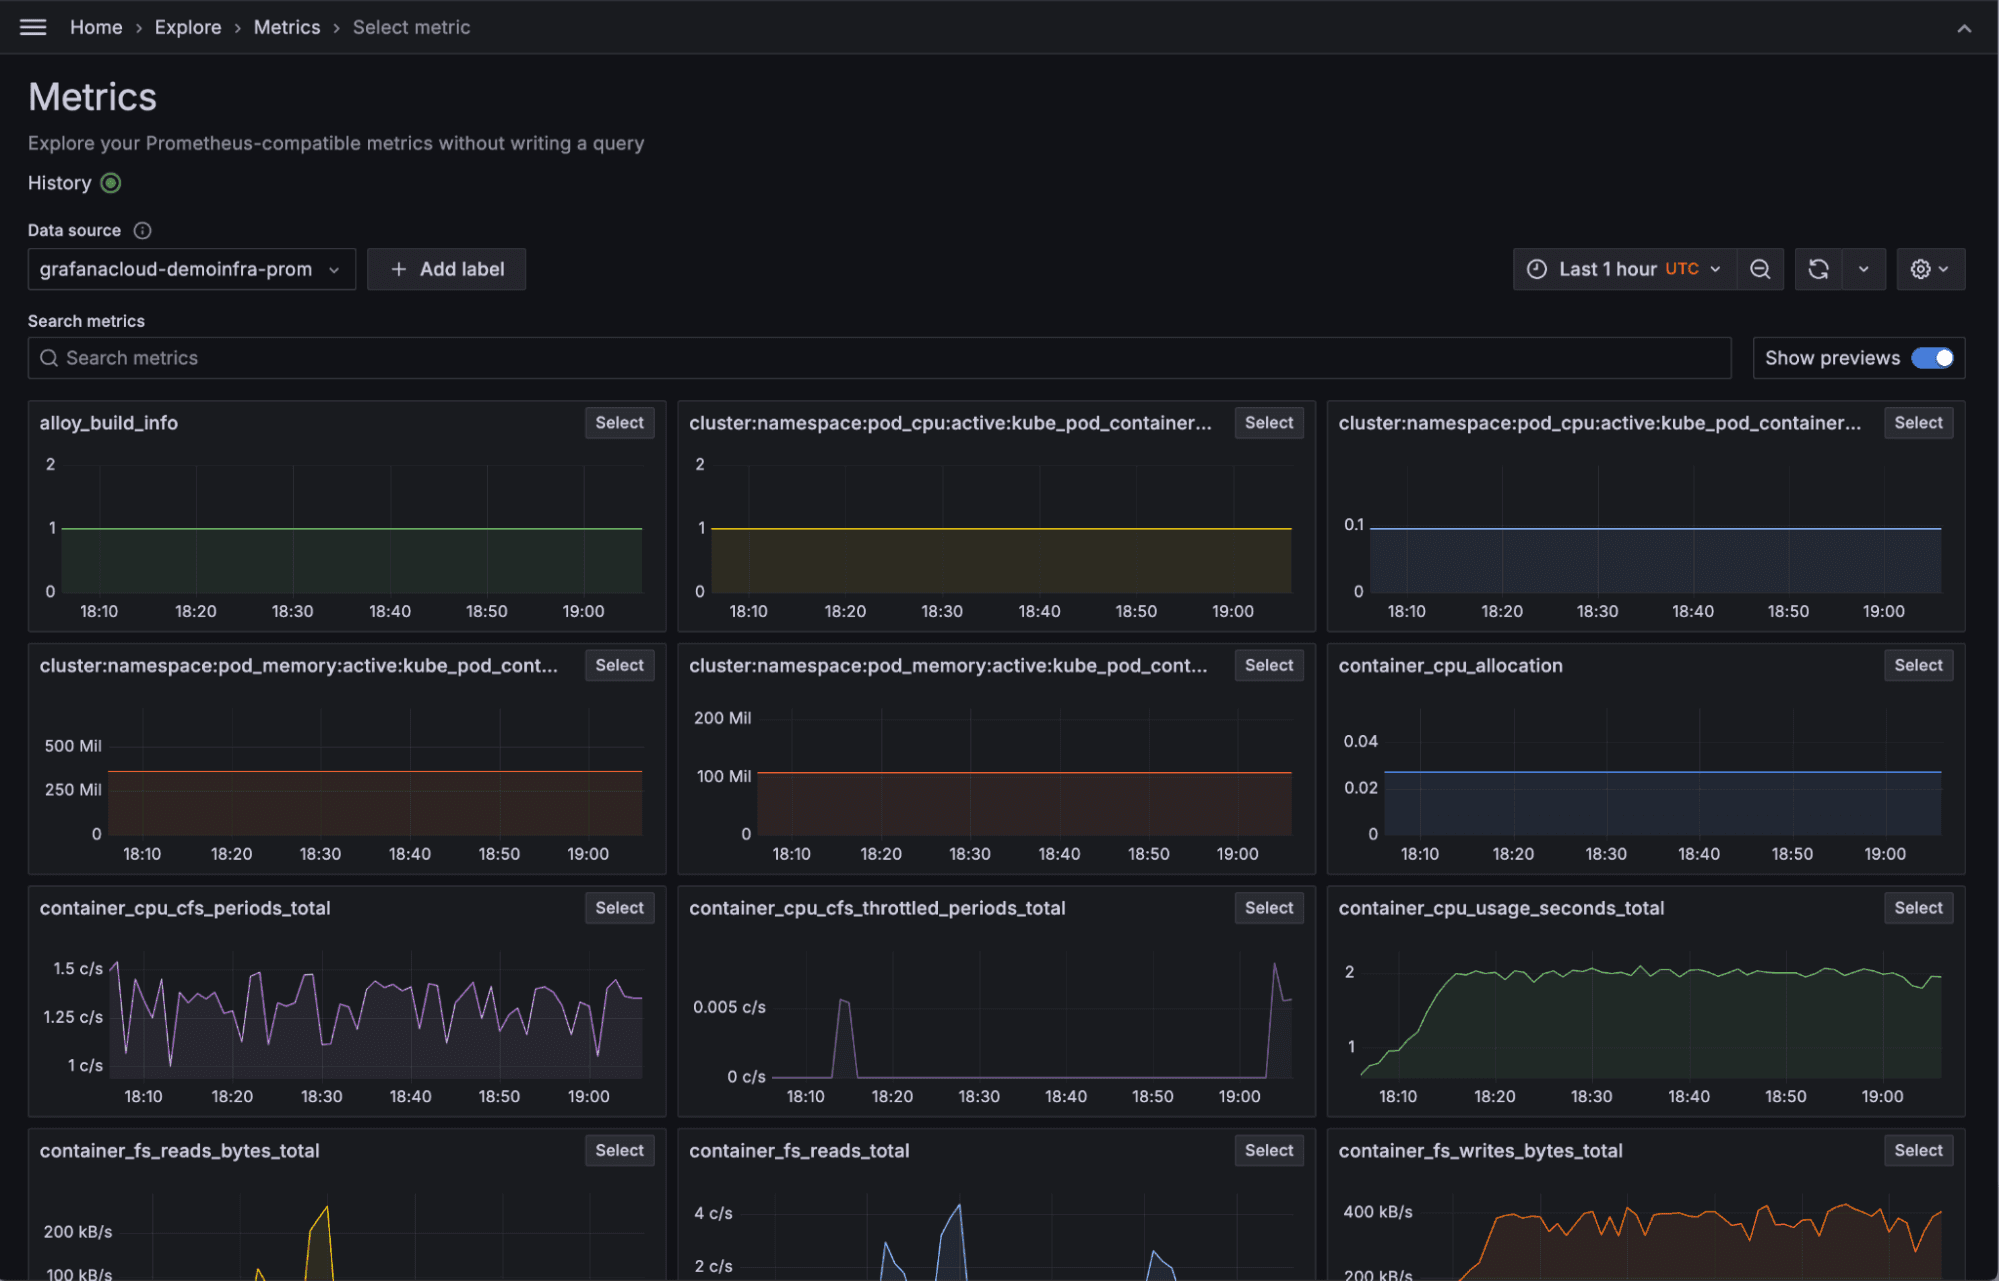Click the History label
The height and width of the screenshot is (1281, 1999).
click(x=59, y=183)
